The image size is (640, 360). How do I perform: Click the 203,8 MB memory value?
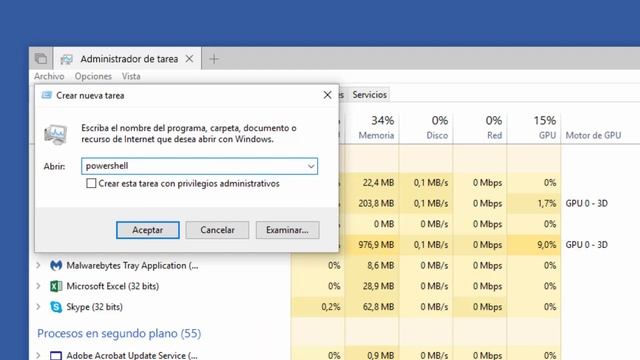376,203
